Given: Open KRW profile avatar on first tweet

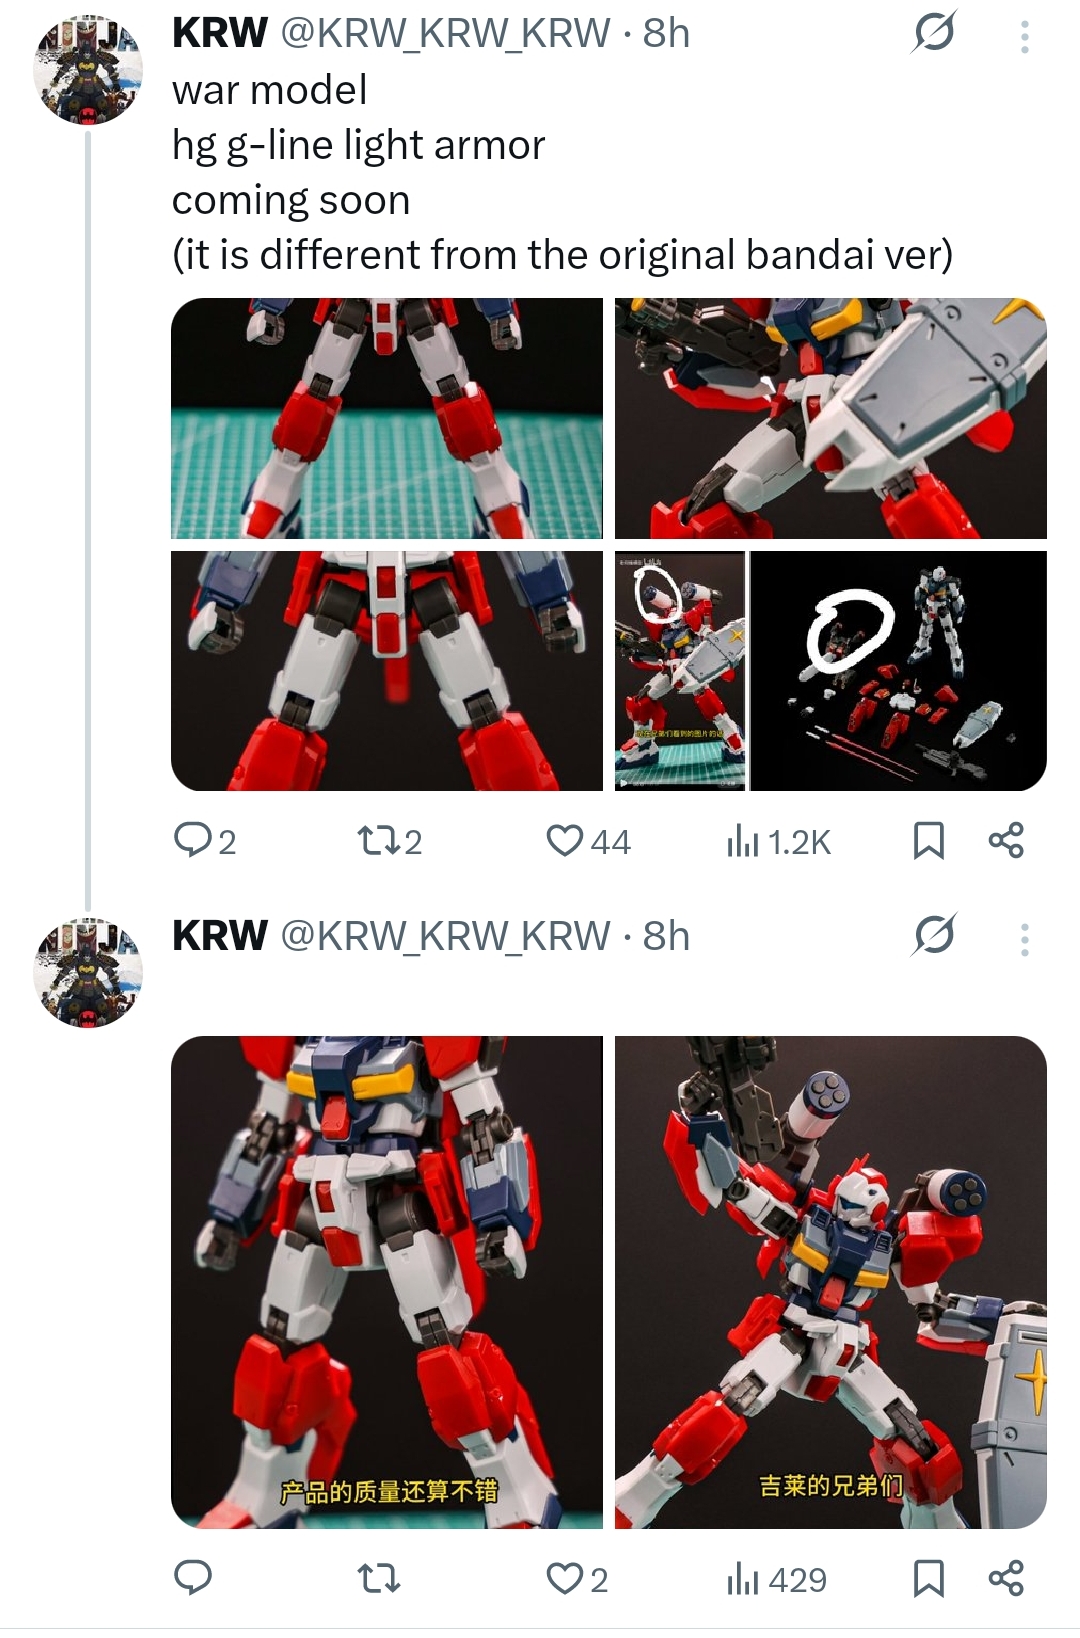Looking at the screenshot, I should click(88, 70).
